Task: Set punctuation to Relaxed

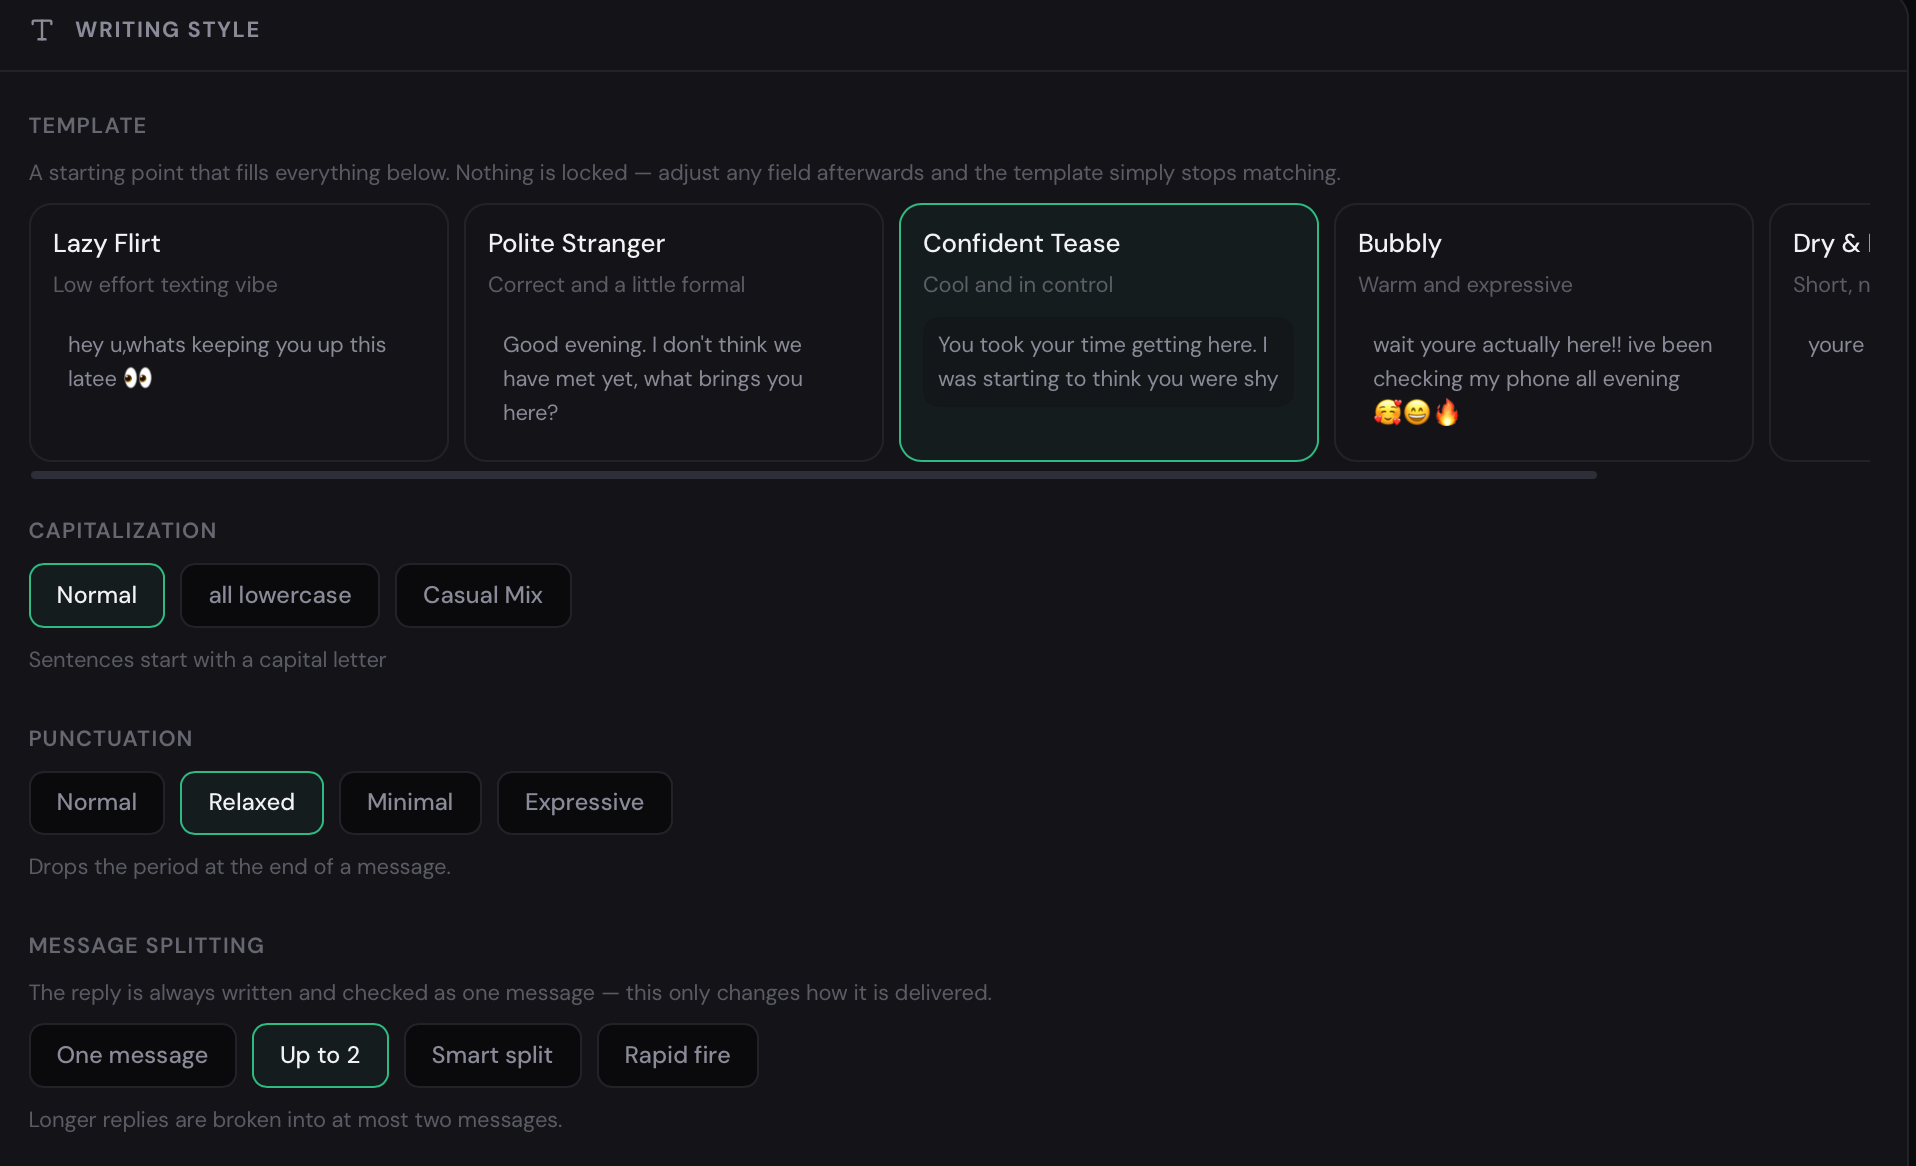Action: coord(252,802)
